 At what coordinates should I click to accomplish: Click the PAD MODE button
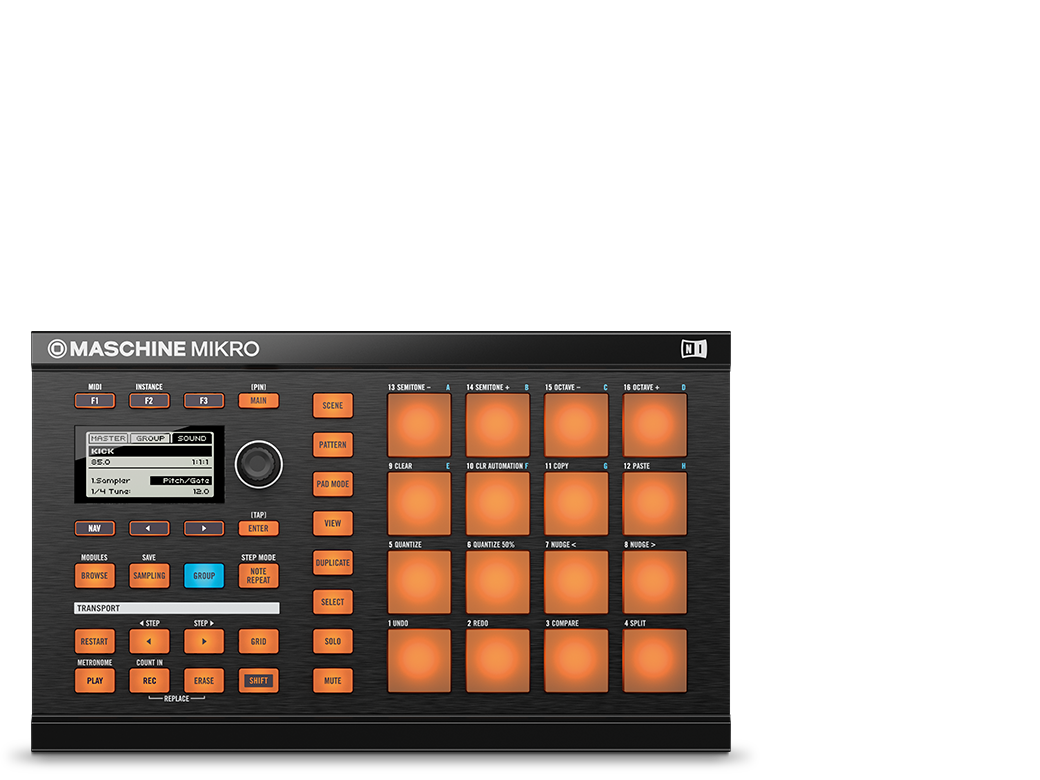point(333,484)
